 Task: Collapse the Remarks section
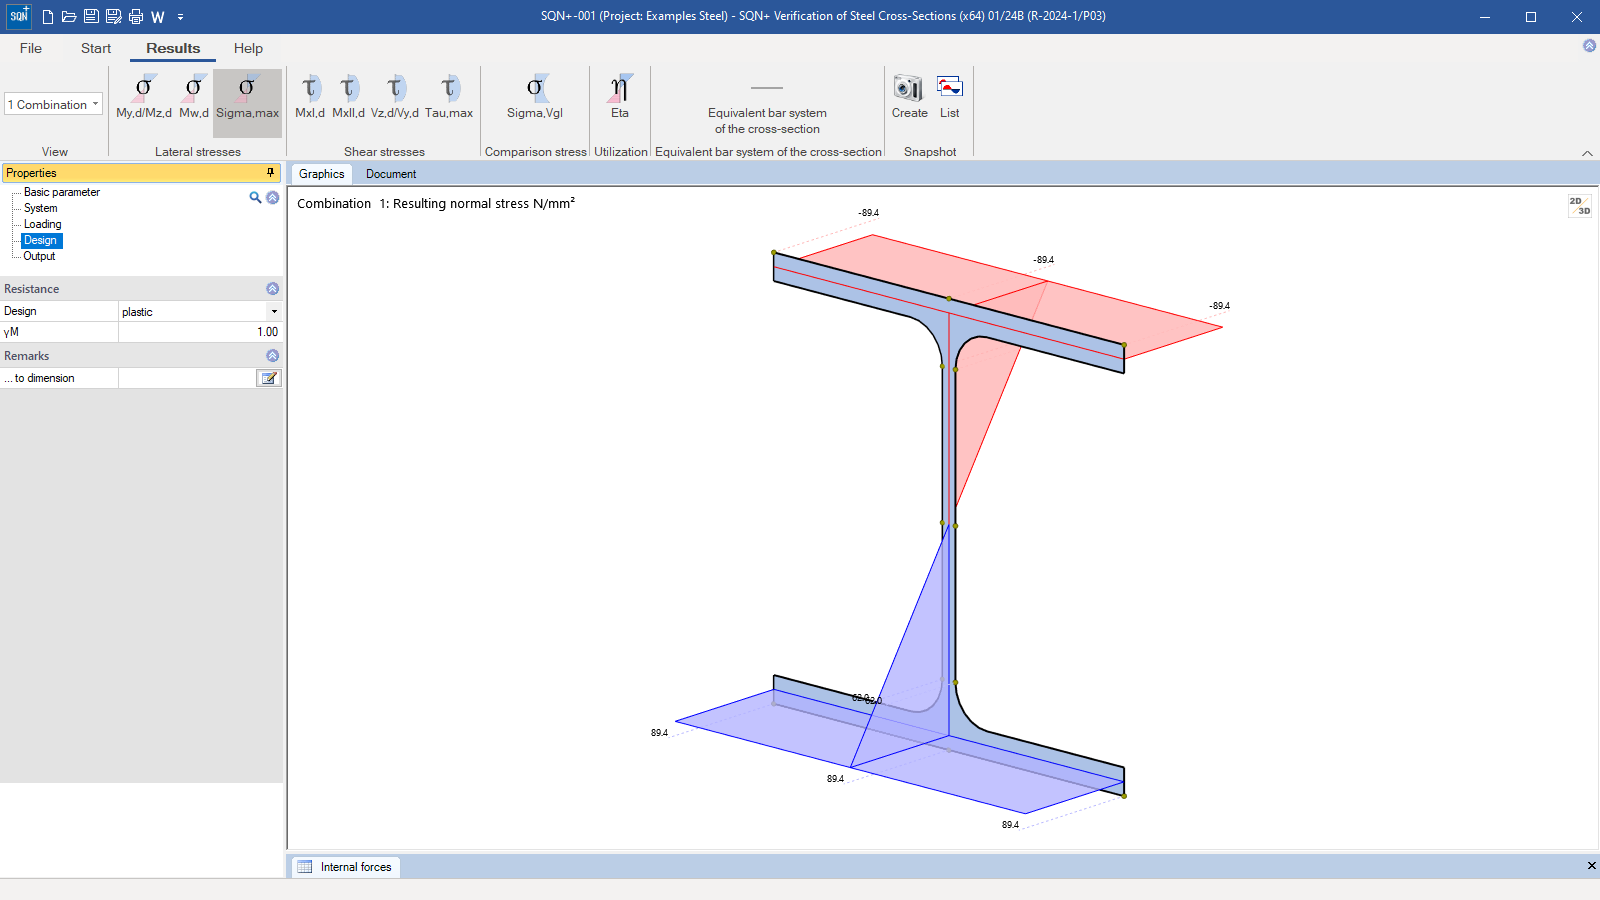[273, 356]
